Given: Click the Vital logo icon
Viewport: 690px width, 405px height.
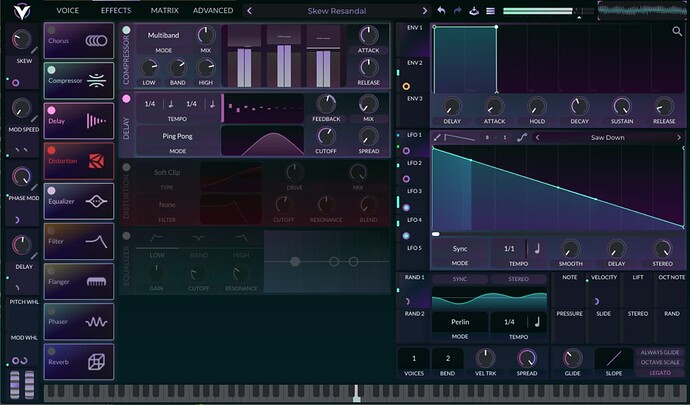Looking at the screenshot, I should (x=20, y=11).
